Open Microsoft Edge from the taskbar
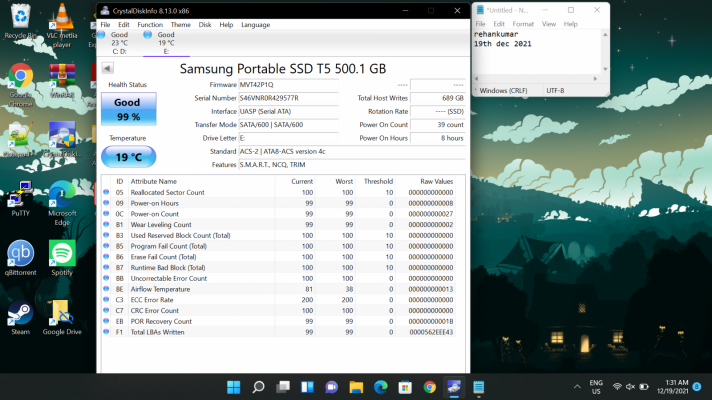This screenshot has width=712, height=400. pos(381,387)
